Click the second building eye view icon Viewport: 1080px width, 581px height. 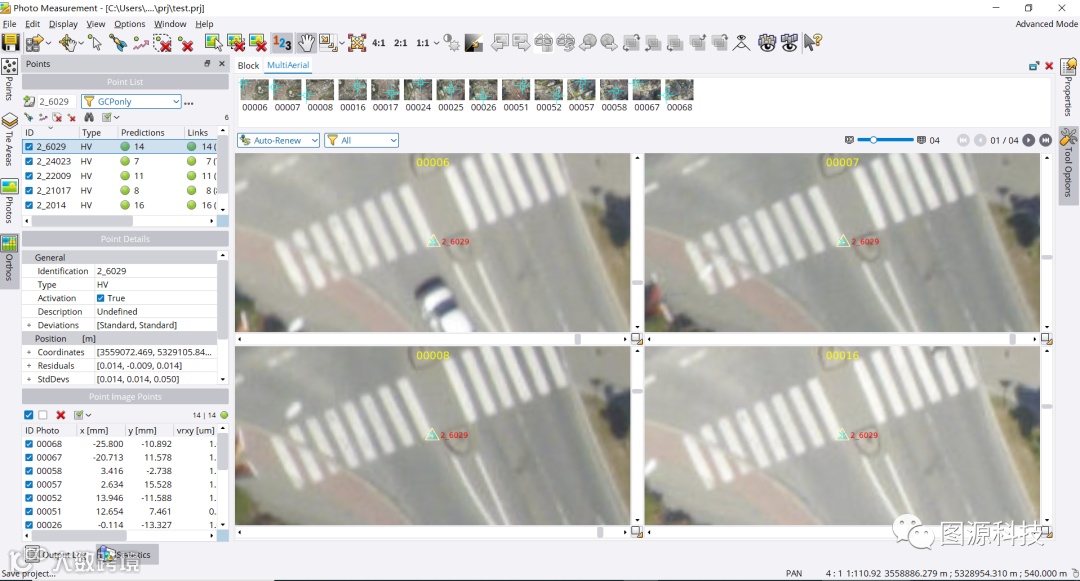789,43
